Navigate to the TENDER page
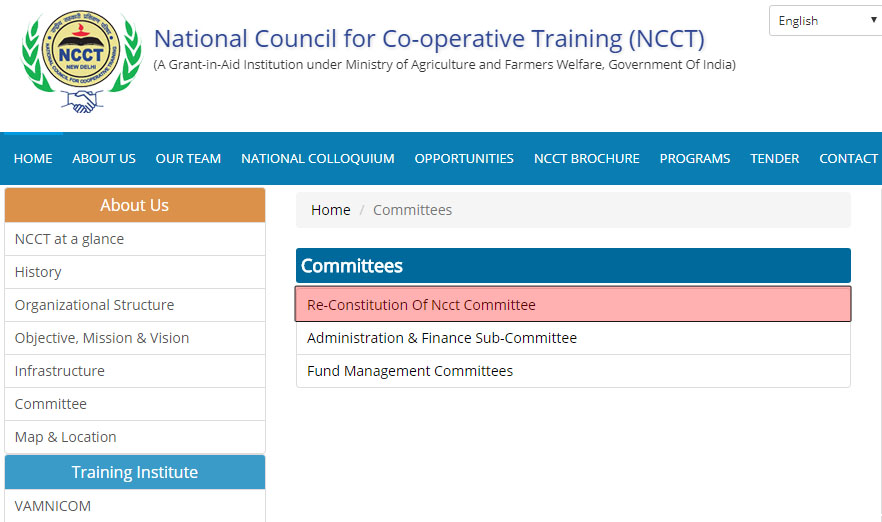The image size is (882, 522). [x=775, y=159]
